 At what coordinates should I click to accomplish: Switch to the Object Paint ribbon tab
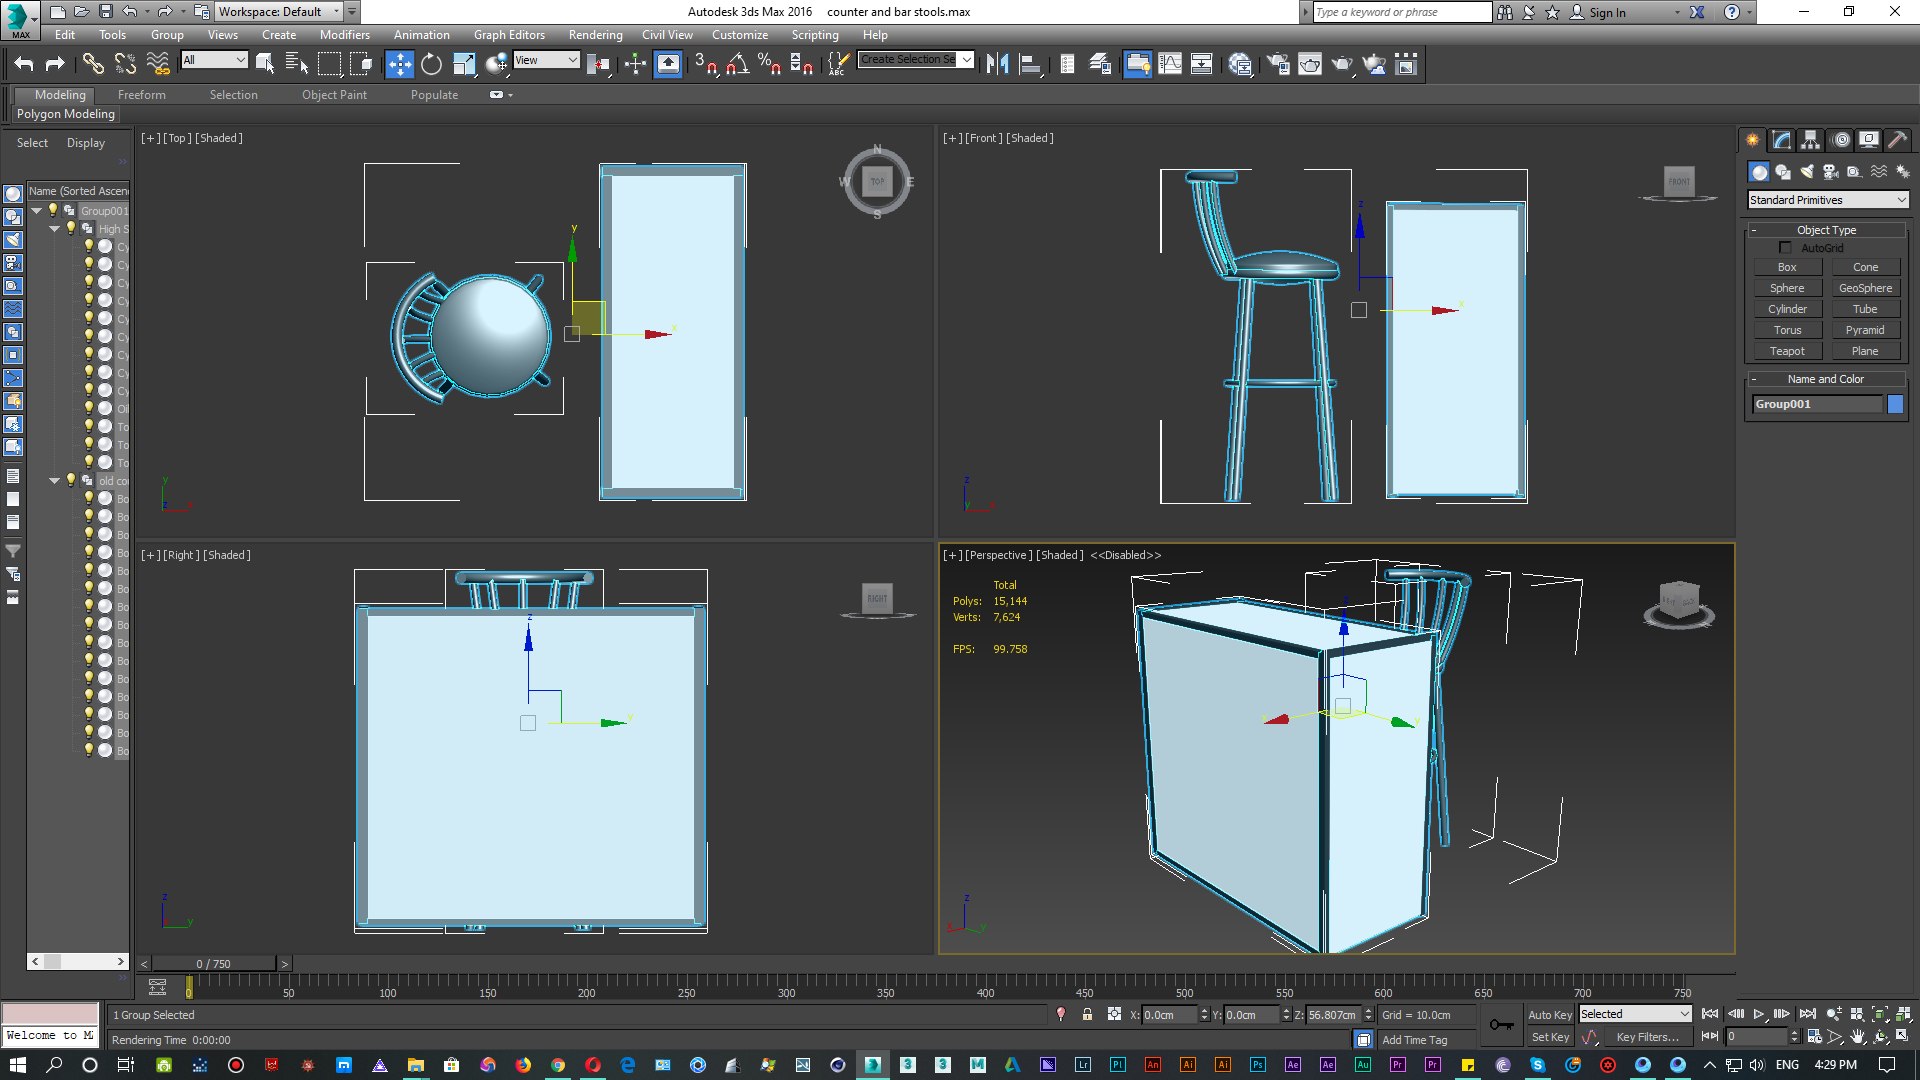334,95
